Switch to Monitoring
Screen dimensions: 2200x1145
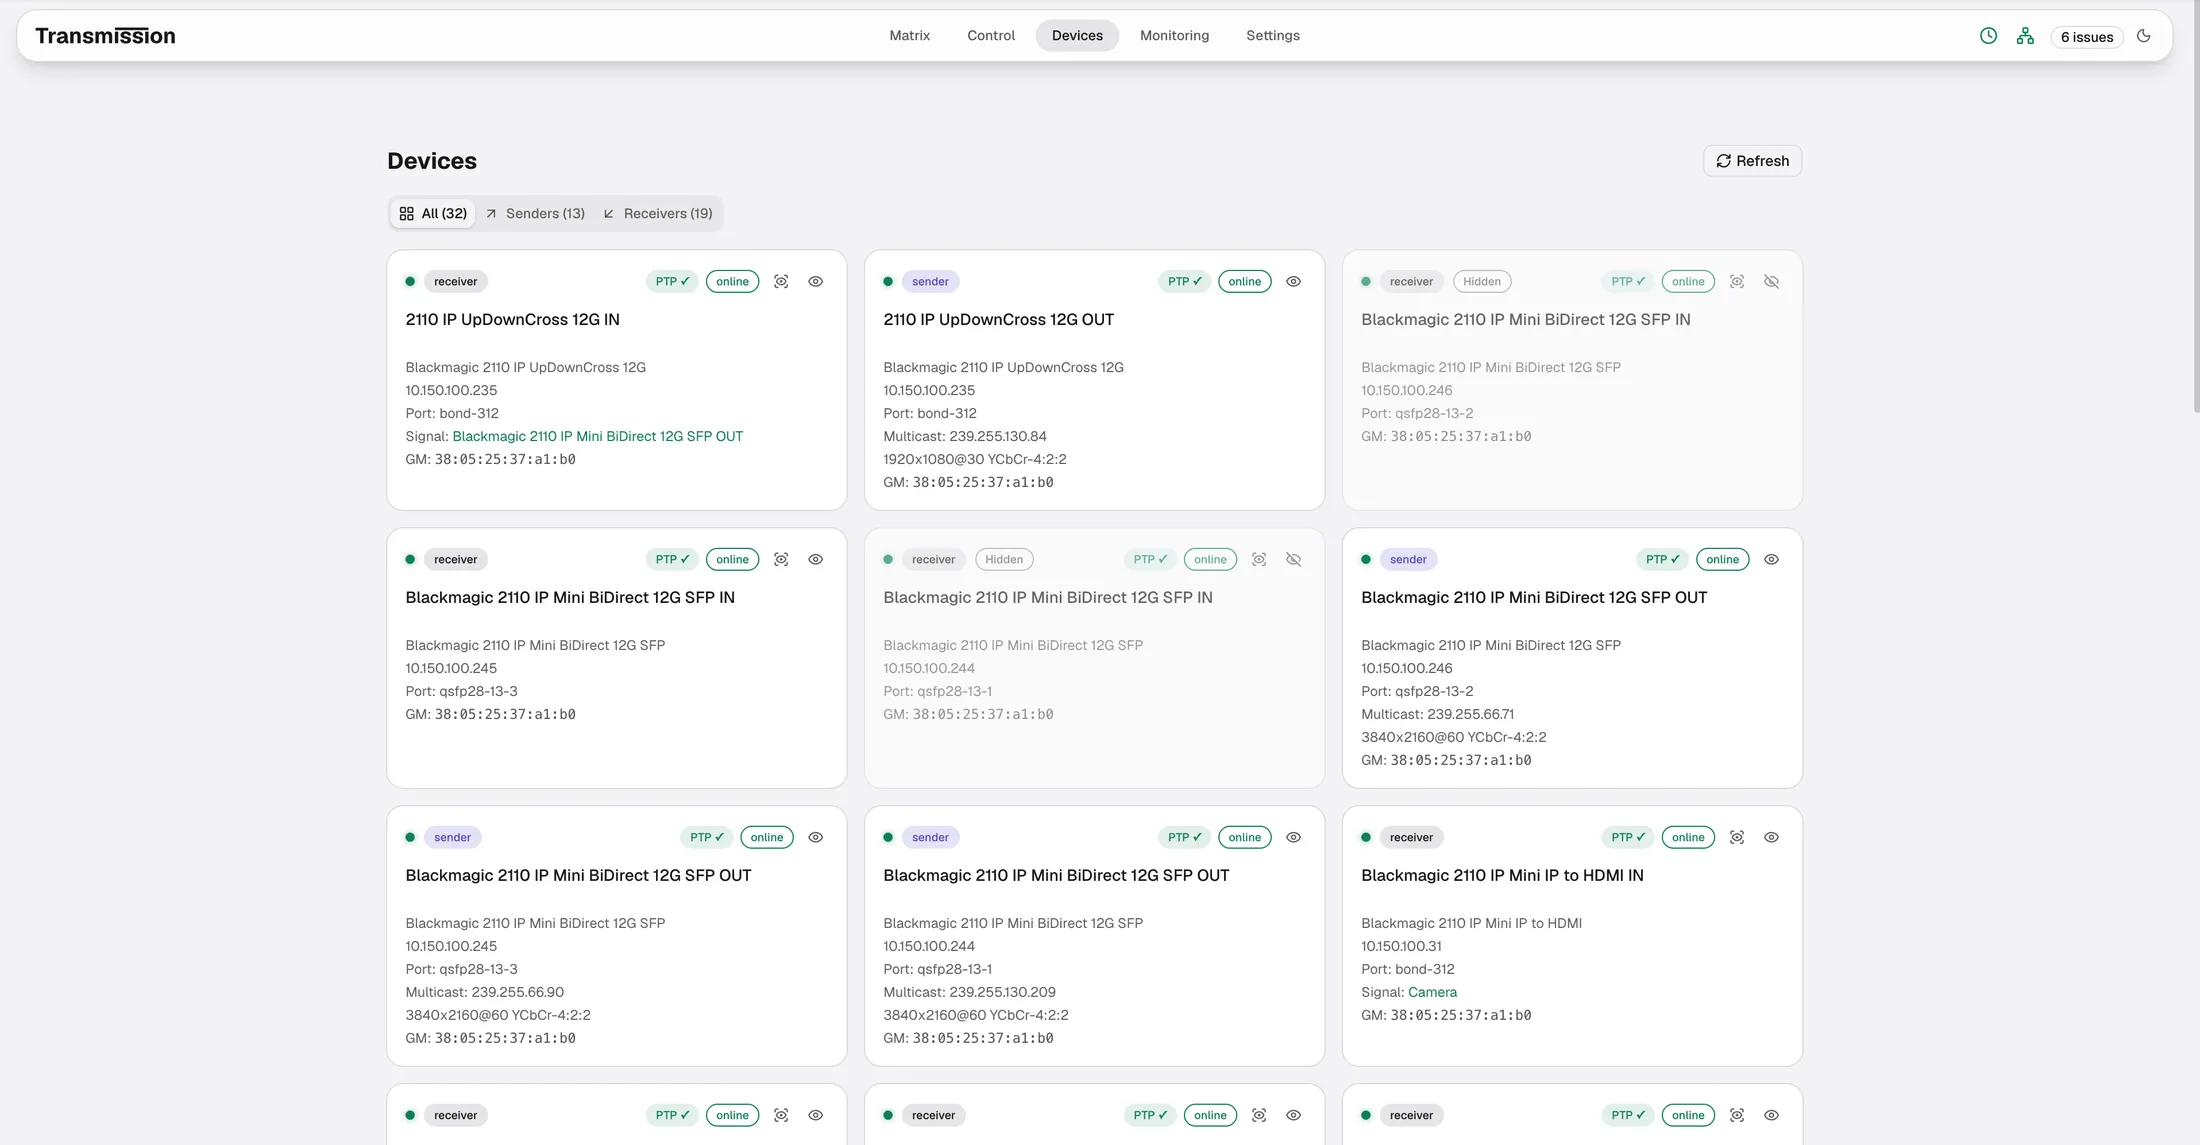click(1174, 36)
